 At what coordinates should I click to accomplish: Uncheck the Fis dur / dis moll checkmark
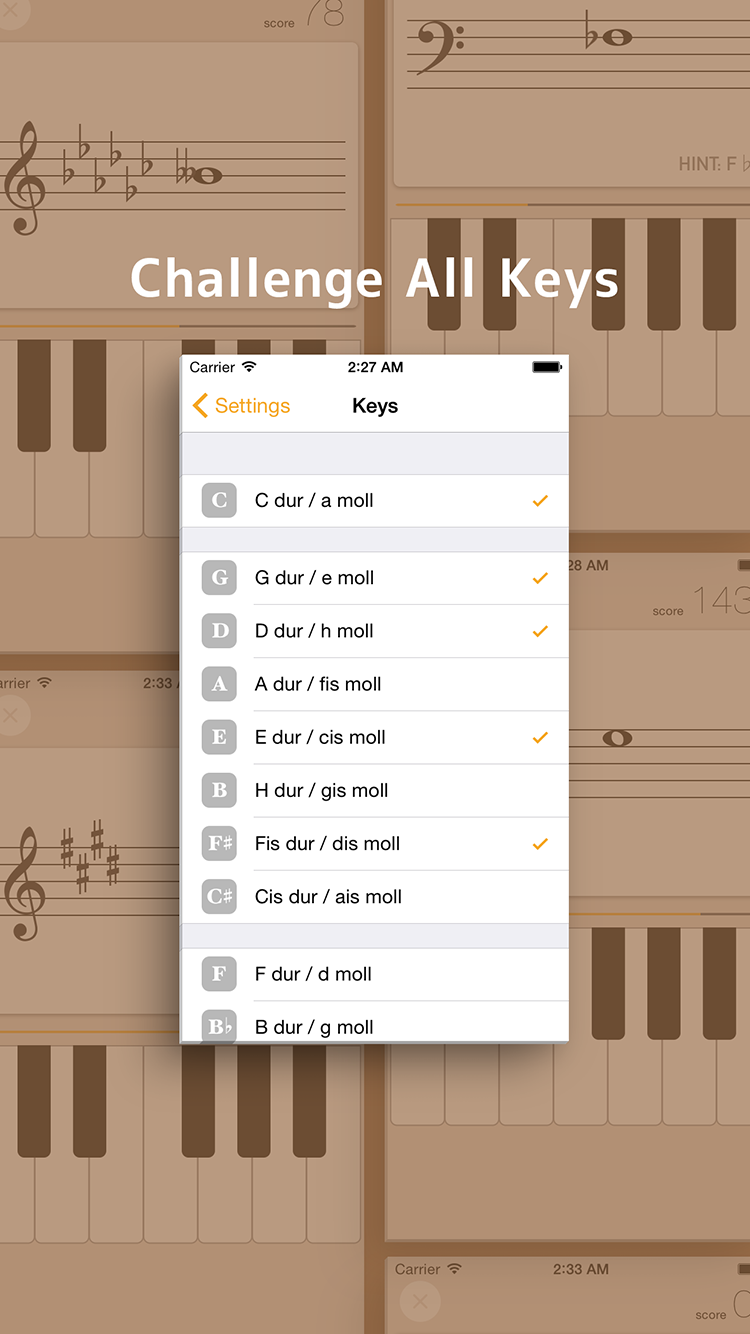[x=540, y=843]
